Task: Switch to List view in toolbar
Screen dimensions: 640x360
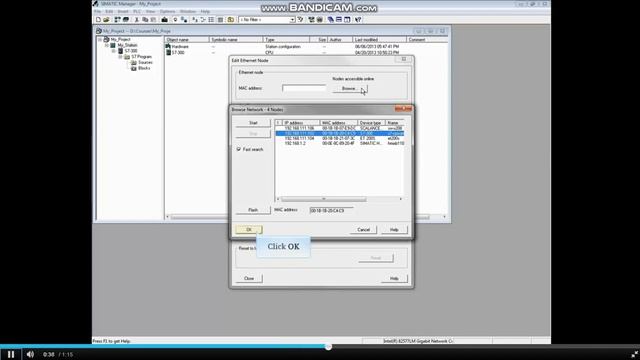Action: (x=211, y=20)
